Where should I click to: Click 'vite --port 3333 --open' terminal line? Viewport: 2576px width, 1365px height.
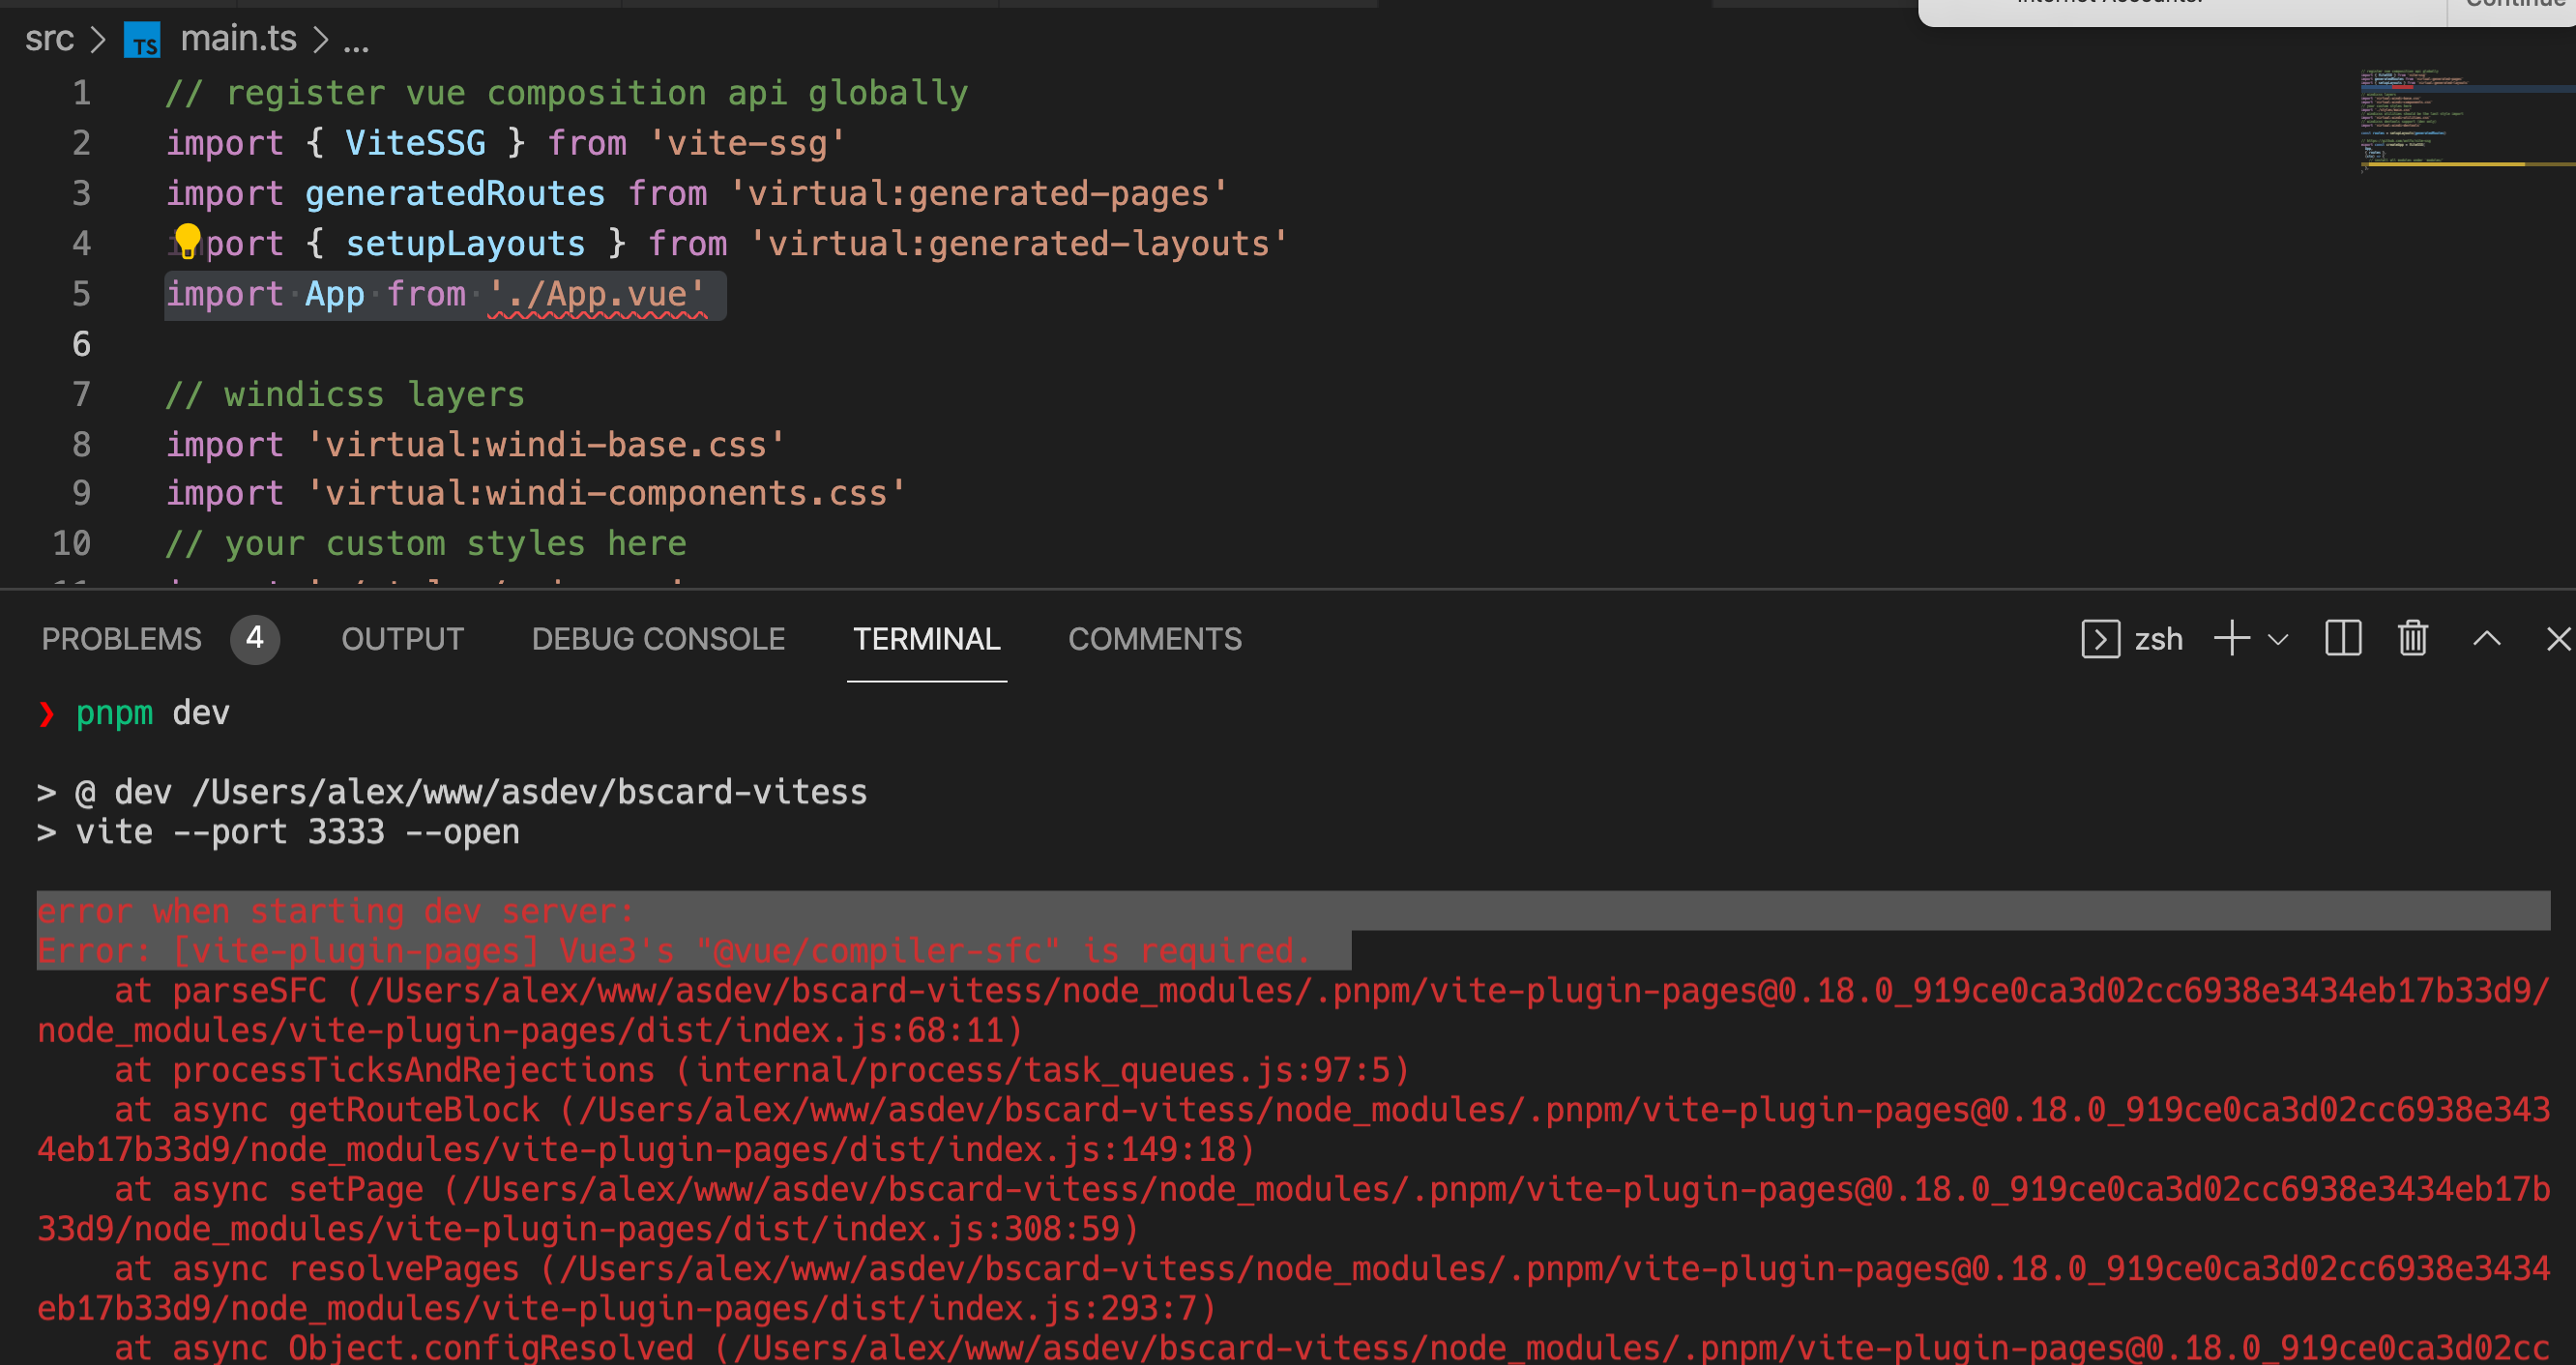(x=297, y=832)
